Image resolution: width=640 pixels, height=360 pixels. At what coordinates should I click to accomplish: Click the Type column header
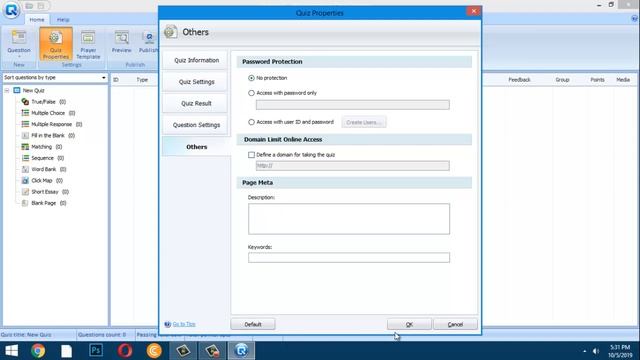pos(142,80)
